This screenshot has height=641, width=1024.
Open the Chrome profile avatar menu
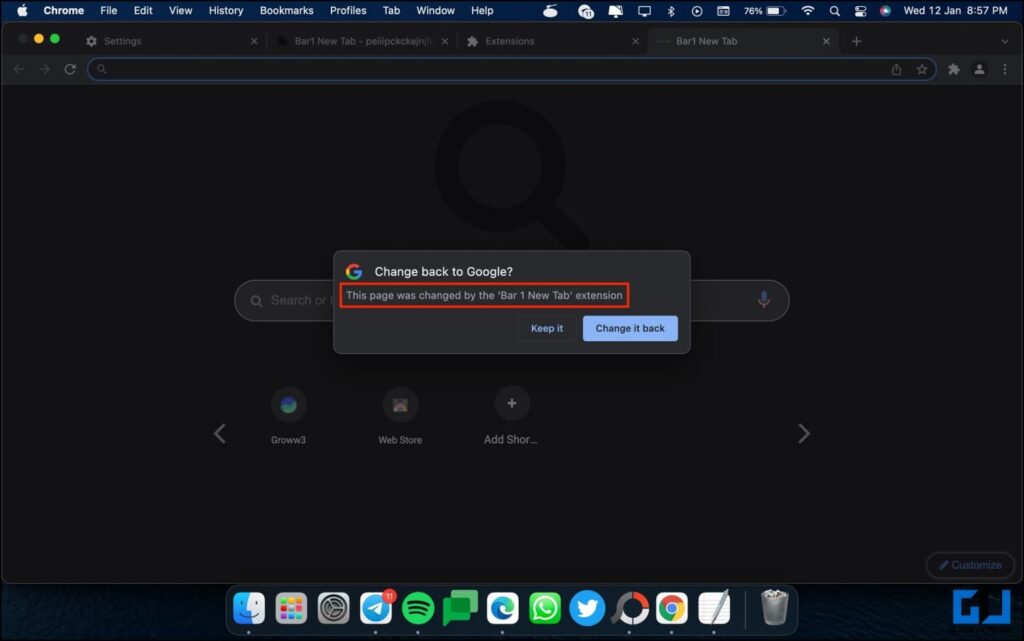tap(979, 69)
